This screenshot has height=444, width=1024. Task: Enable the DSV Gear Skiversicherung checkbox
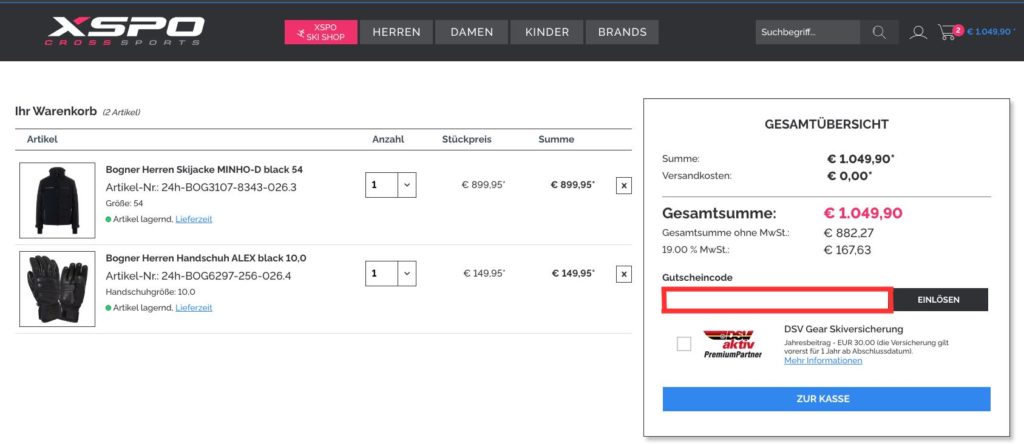point(684,343)
